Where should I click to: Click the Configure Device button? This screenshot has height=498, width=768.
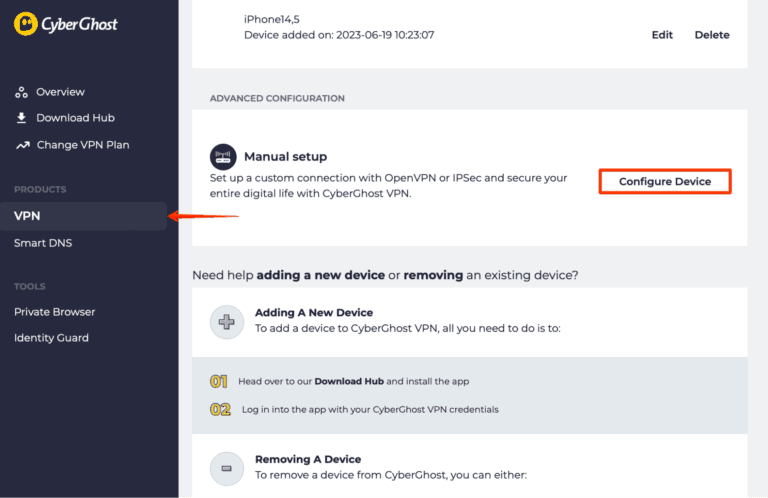(x=665, y=181)
